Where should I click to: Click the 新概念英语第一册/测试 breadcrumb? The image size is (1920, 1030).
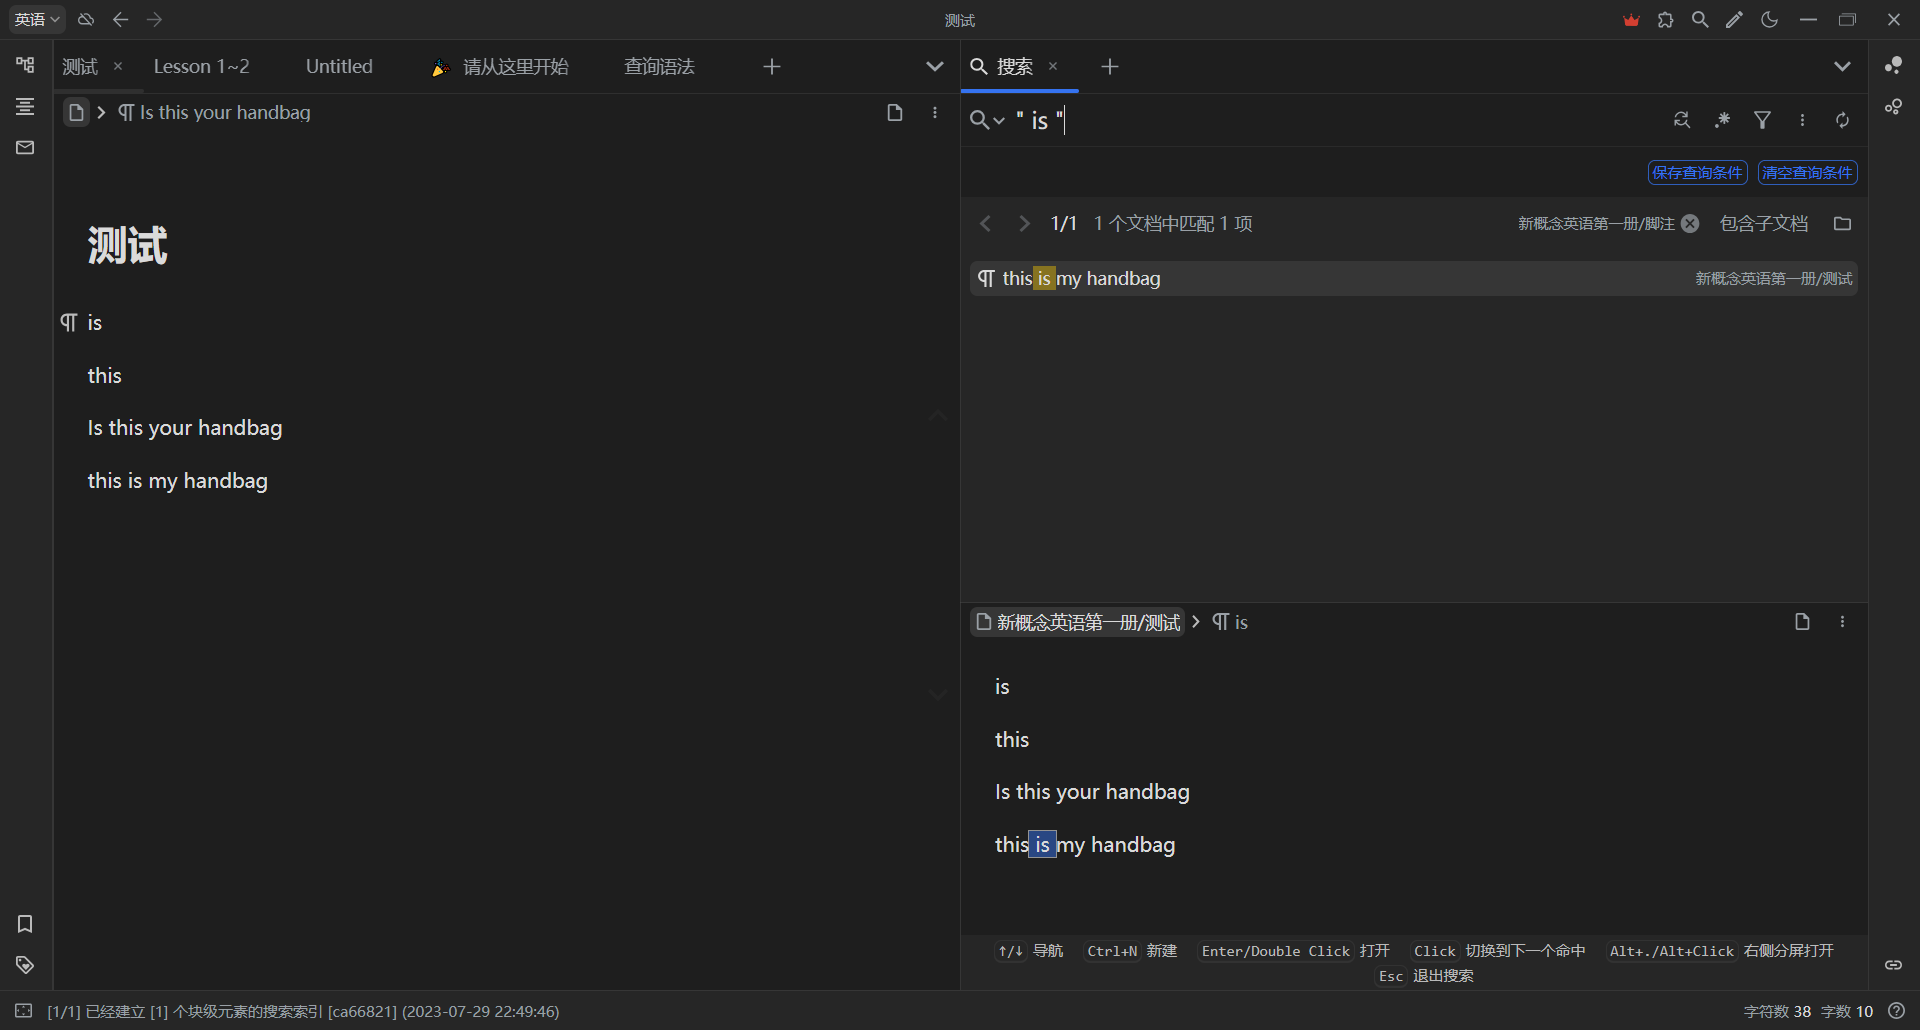point(1078,622)
